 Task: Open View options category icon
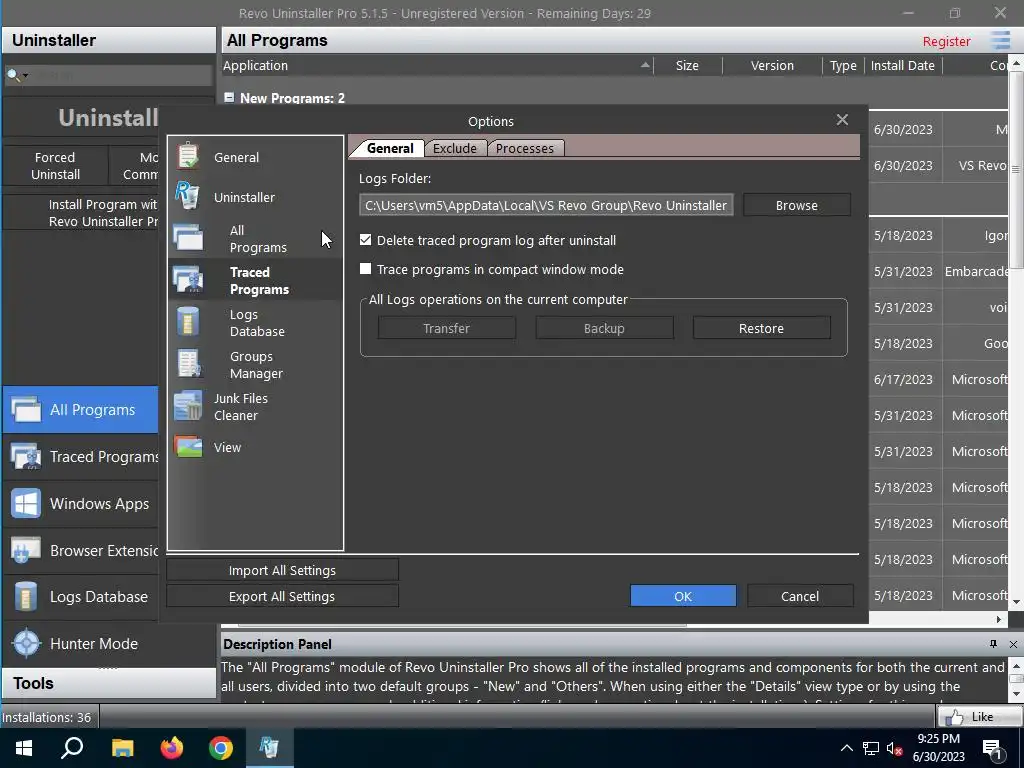click(x=188, y=447)
